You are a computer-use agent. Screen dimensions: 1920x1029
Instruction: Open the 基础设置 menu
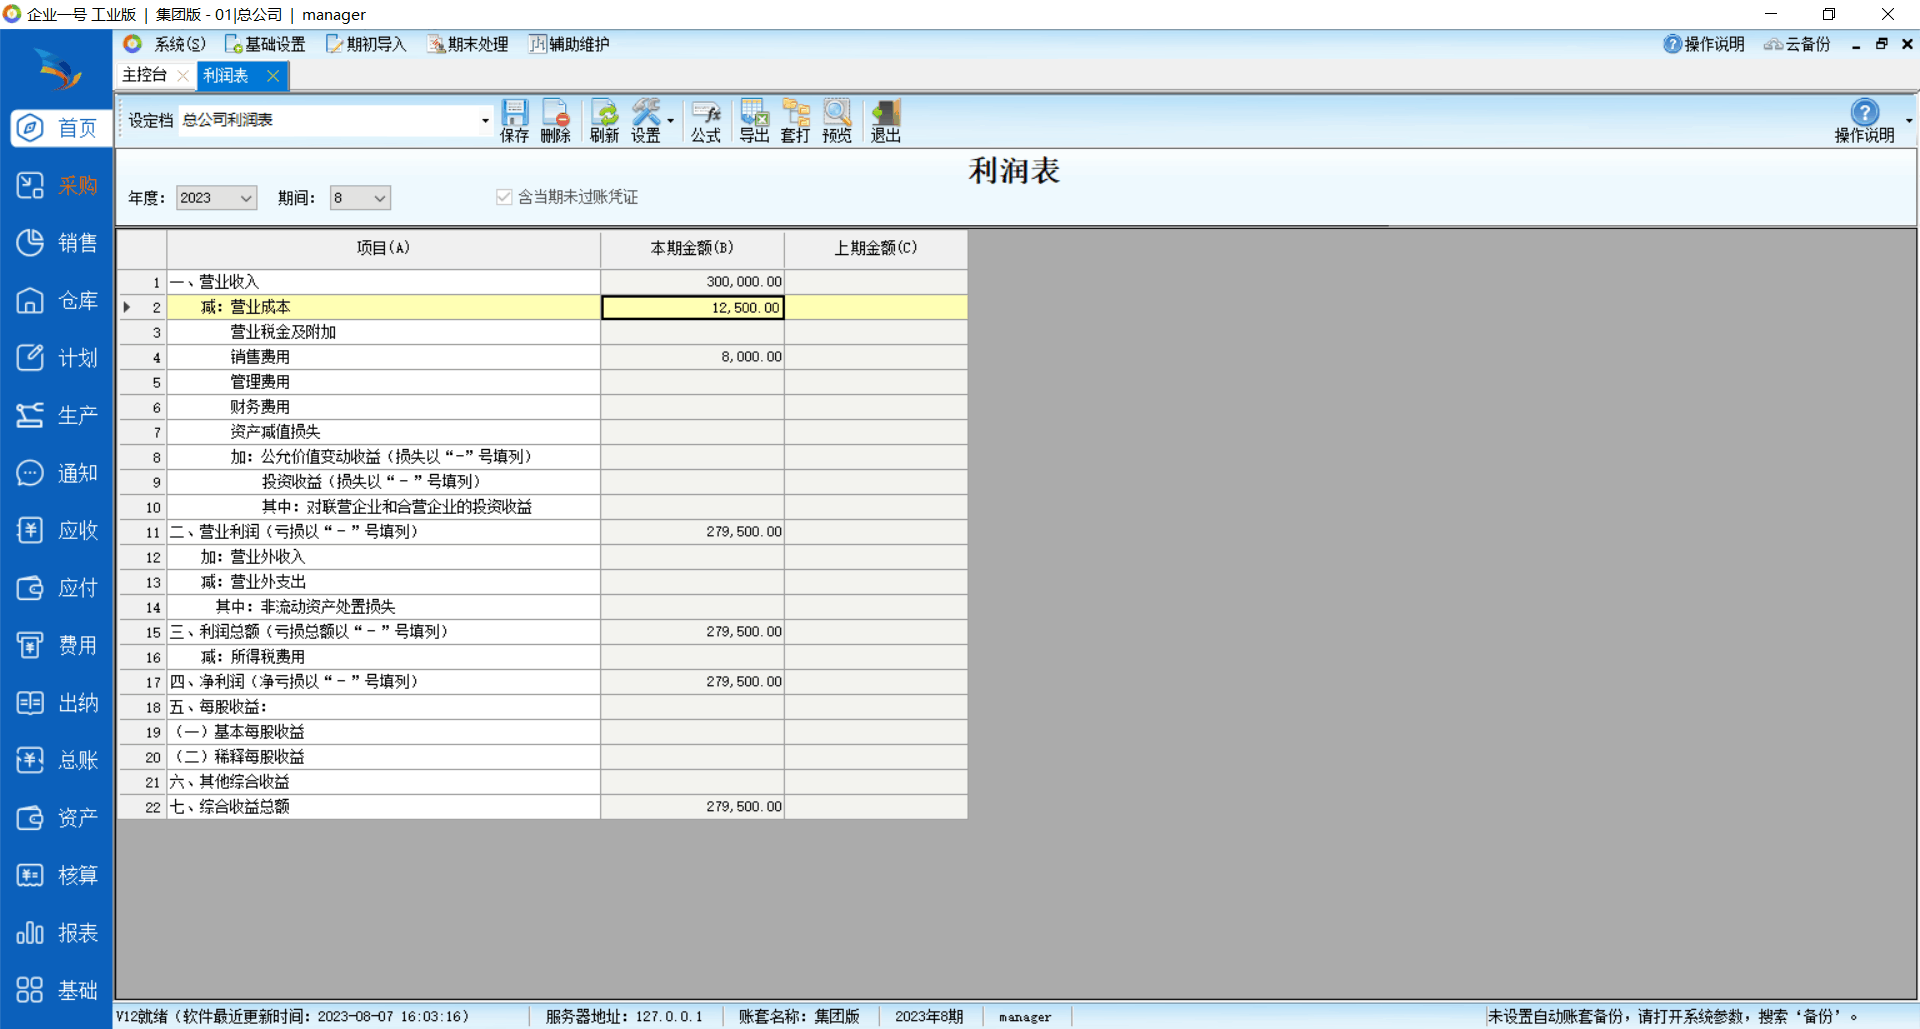265,44
